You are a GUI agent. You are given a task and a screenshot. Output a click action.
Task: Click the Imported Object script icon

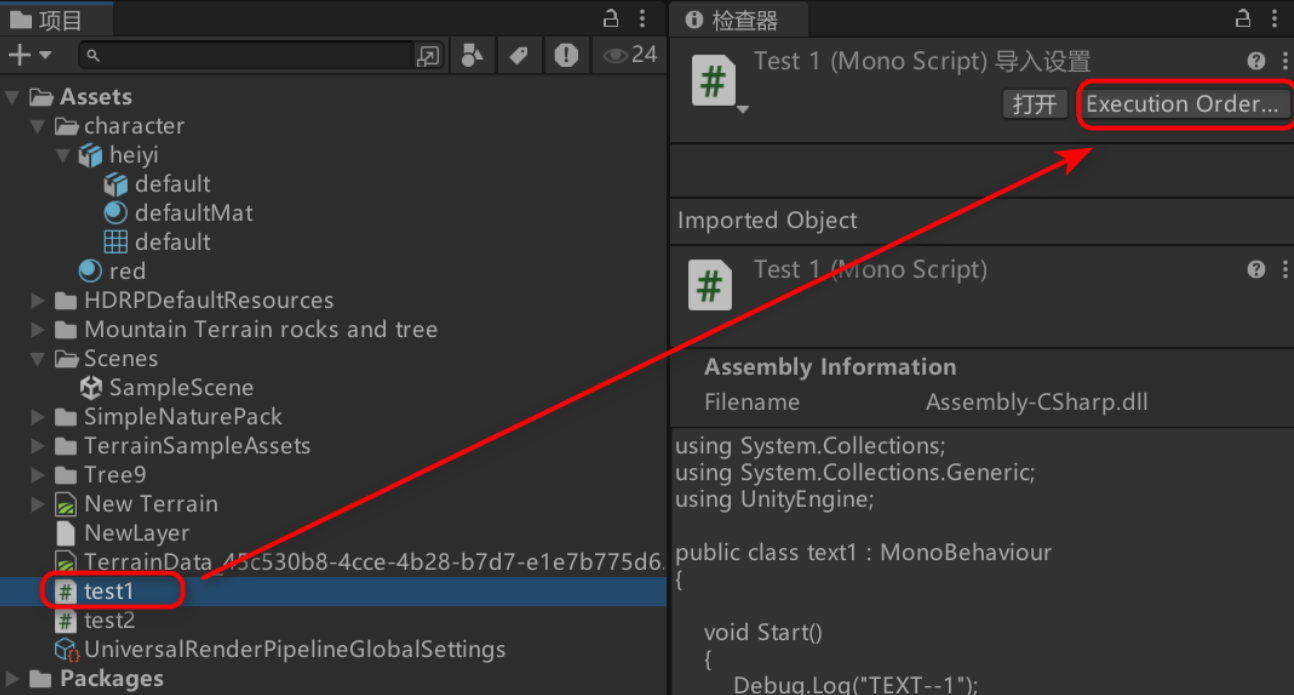(710, 284)
